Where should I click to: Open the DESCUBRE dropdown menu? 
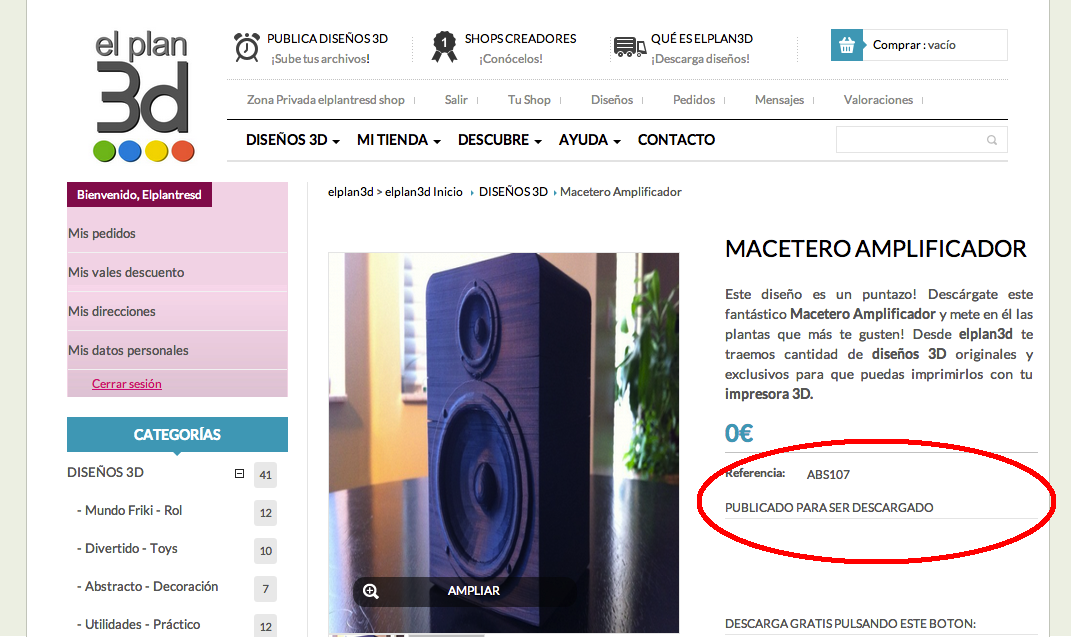click(x=499, y=140)
